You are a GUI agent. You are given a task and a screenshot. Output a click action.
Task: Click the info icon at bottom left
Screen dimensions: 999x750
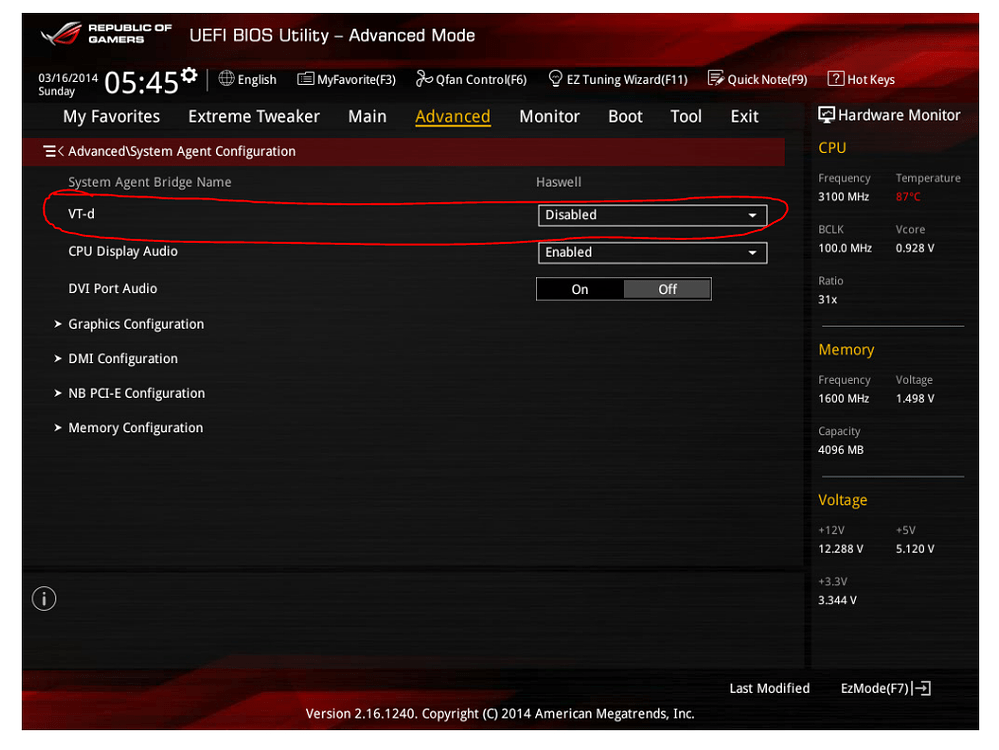pos(43,598)
